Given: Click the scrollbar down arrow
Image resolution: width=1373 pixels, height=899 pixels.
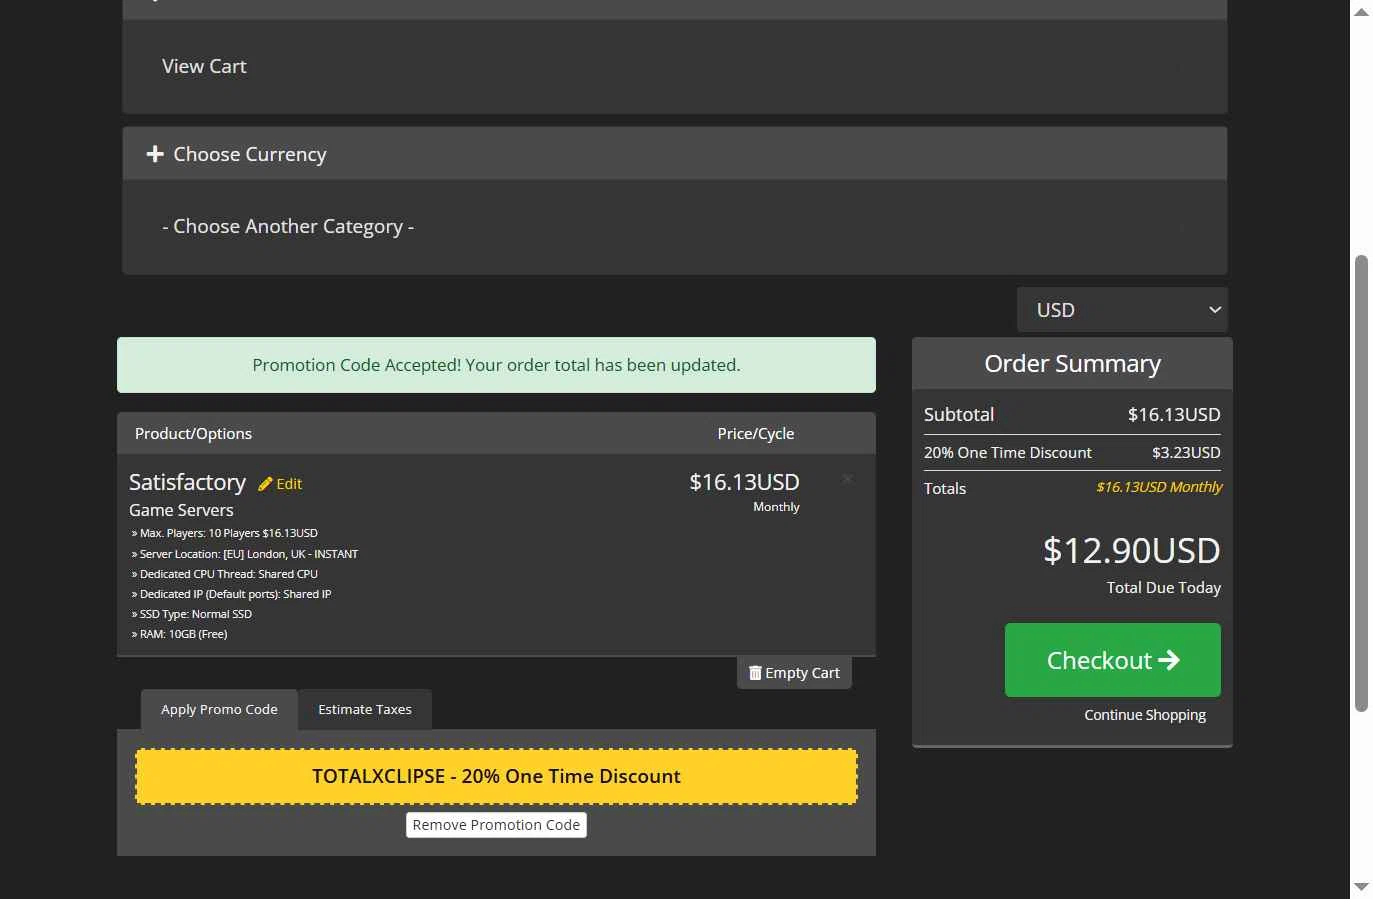Looking at the screenshot, I should 1361,887.
